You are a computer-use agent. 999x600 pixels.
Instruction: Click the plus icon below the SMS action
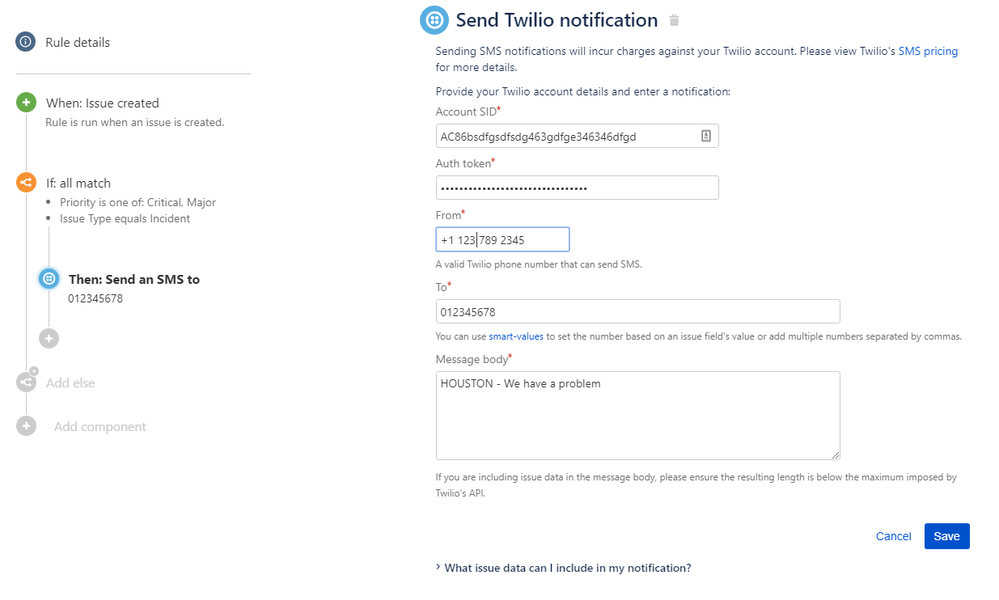point(48,338)
